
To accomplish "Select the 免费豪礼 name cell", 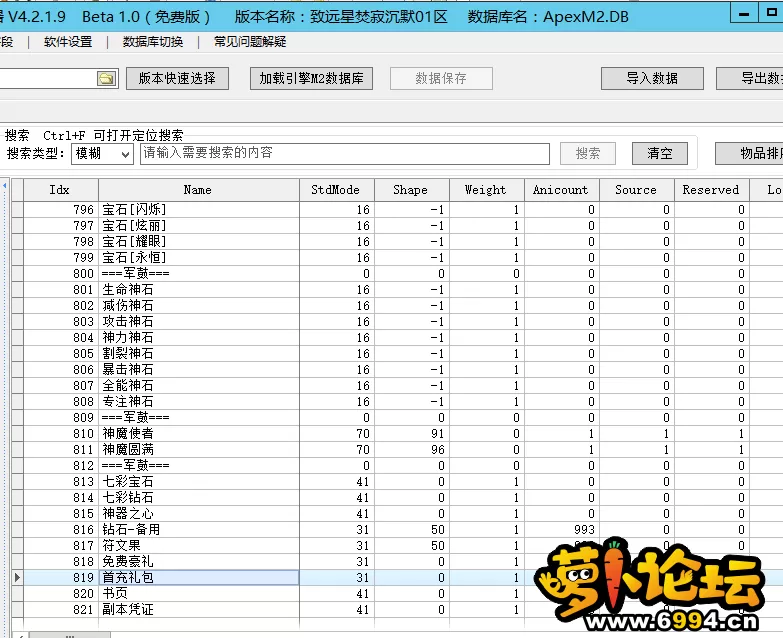I will click(199, 562).
